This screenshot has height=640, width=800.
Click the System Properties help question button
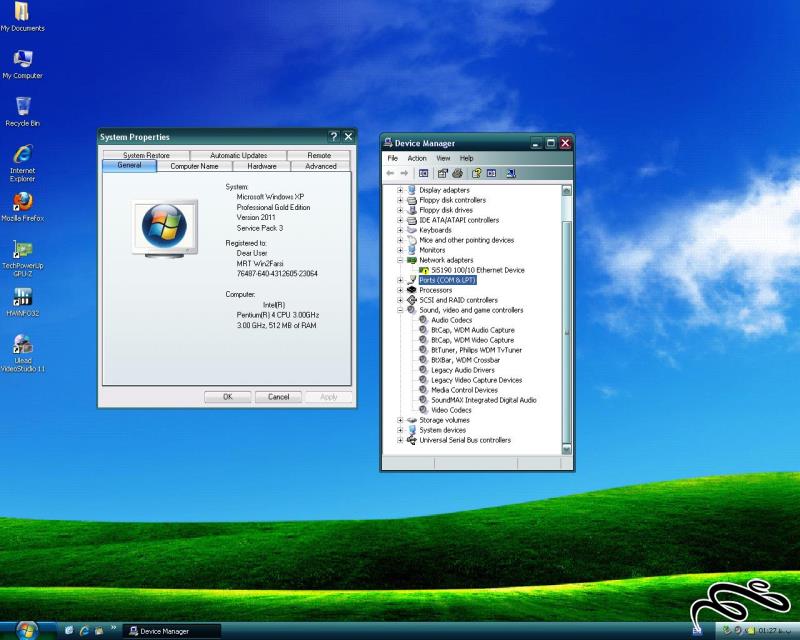pos(333,136)
